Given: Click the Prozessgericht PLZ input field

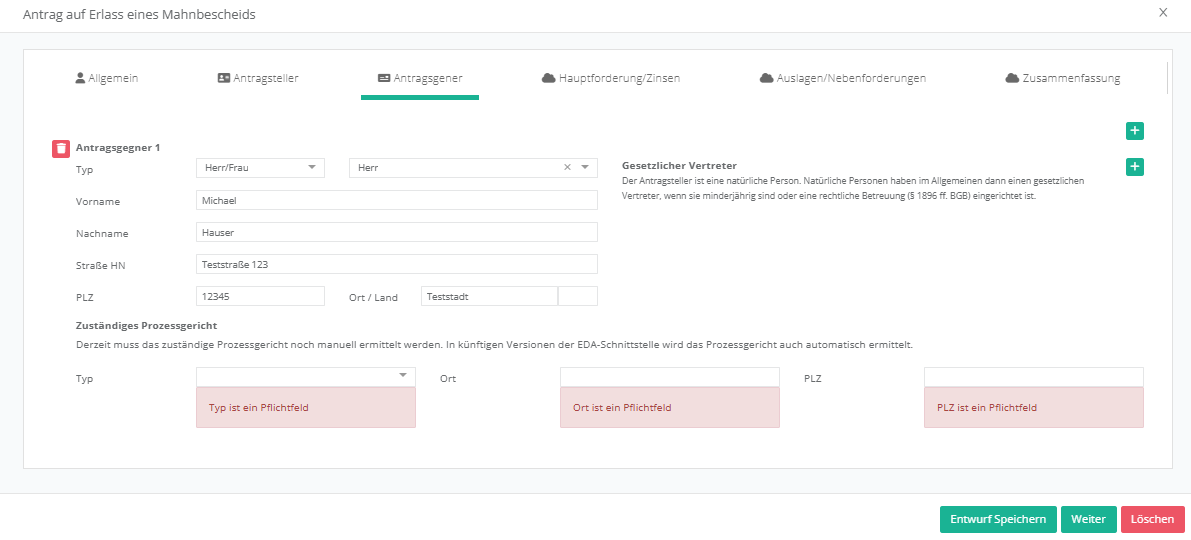Looking at the screenshot, I should 1032,376.
